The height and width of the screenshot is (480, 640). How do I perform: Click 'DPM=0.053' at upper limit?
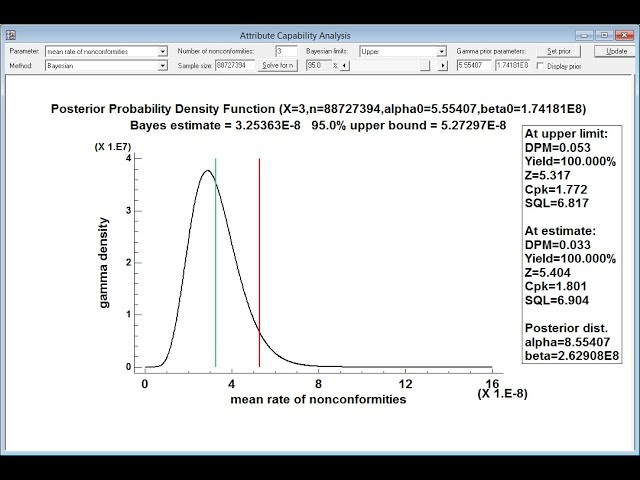(558, 148)
